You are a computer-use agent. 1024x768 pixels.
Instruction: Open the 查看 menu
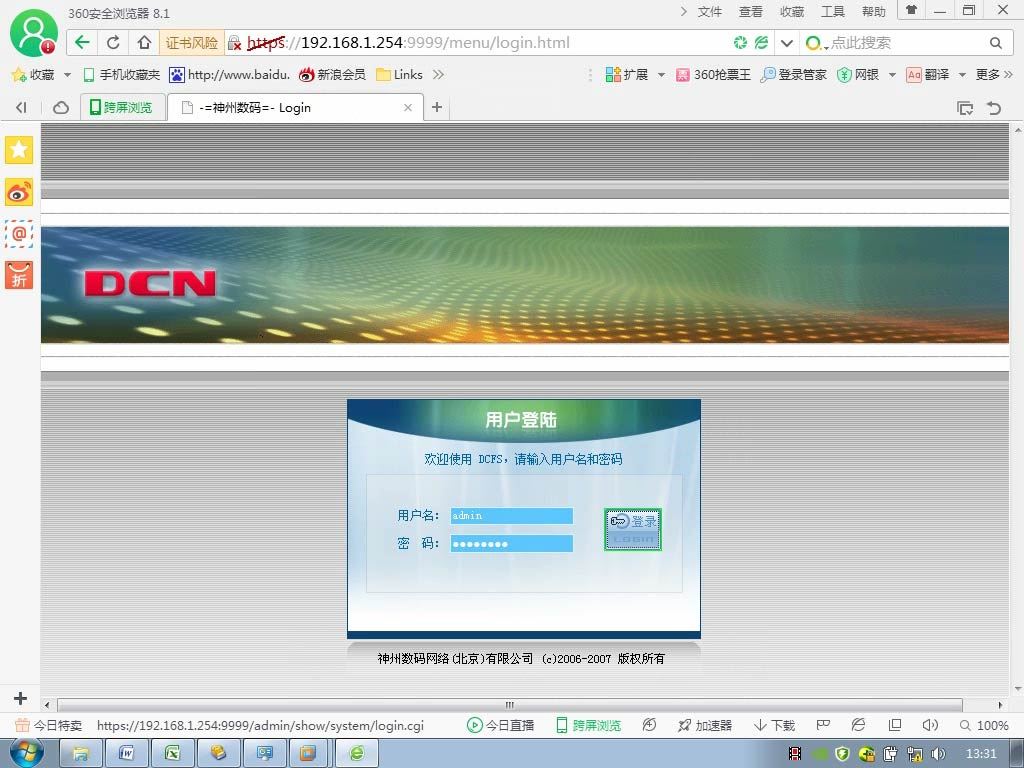tap(751, 12)
